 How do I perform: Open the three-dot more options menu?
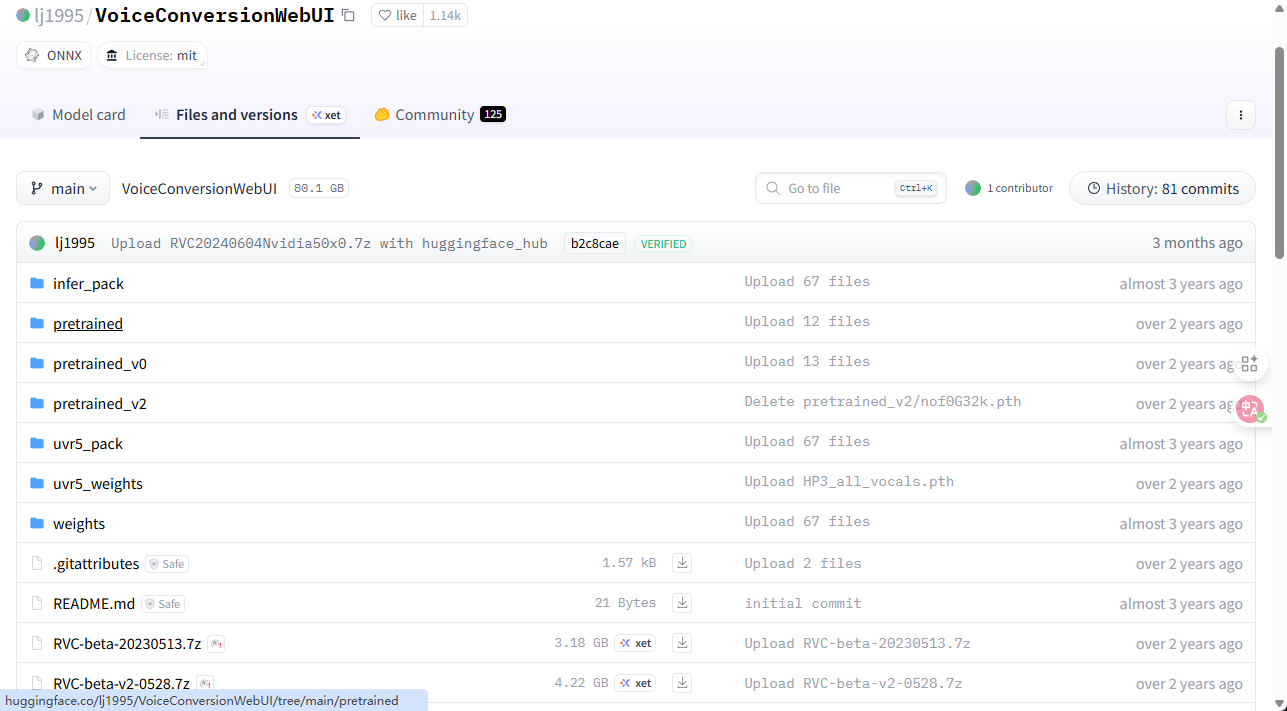pyautogui.click(x=1240, y=115)
